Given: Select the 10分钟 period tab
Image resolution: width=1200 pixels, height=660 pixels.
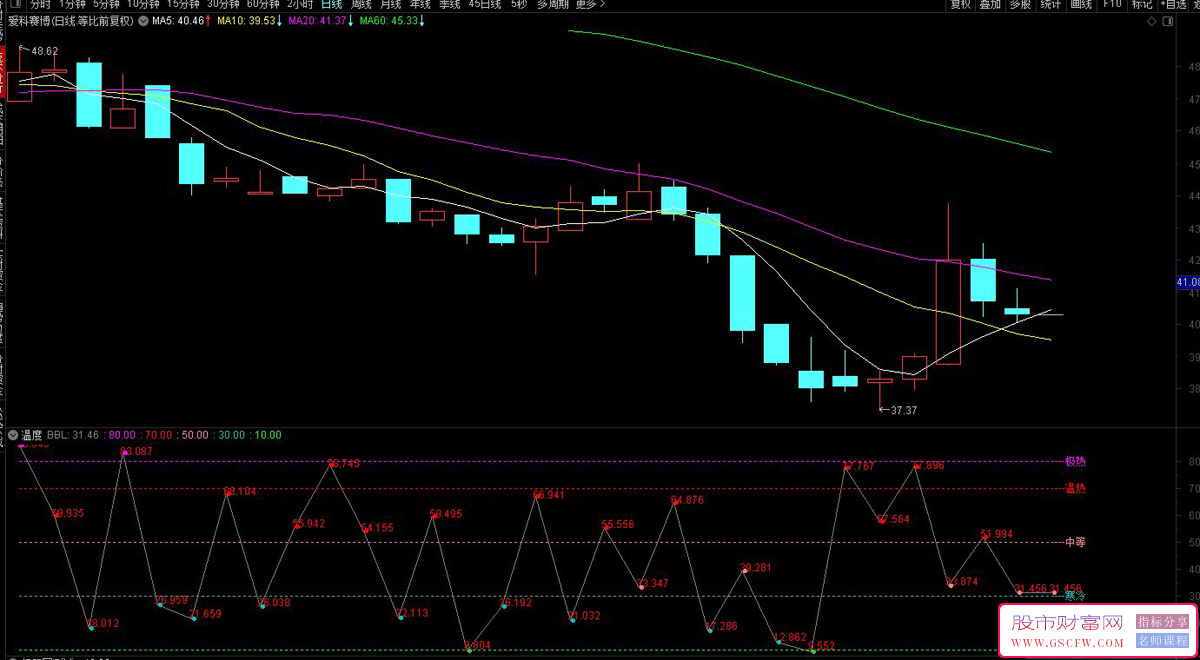Looking at the screenshot, I should pos(144,5).
